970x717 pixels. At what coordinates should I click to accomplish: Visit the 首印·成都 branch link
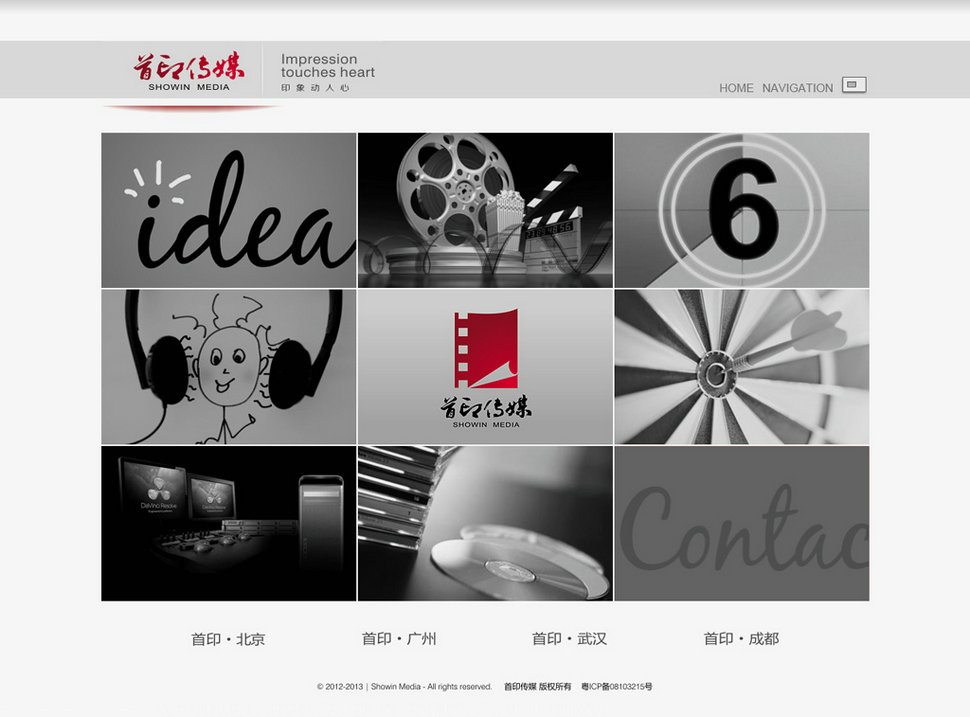[741, 639]
